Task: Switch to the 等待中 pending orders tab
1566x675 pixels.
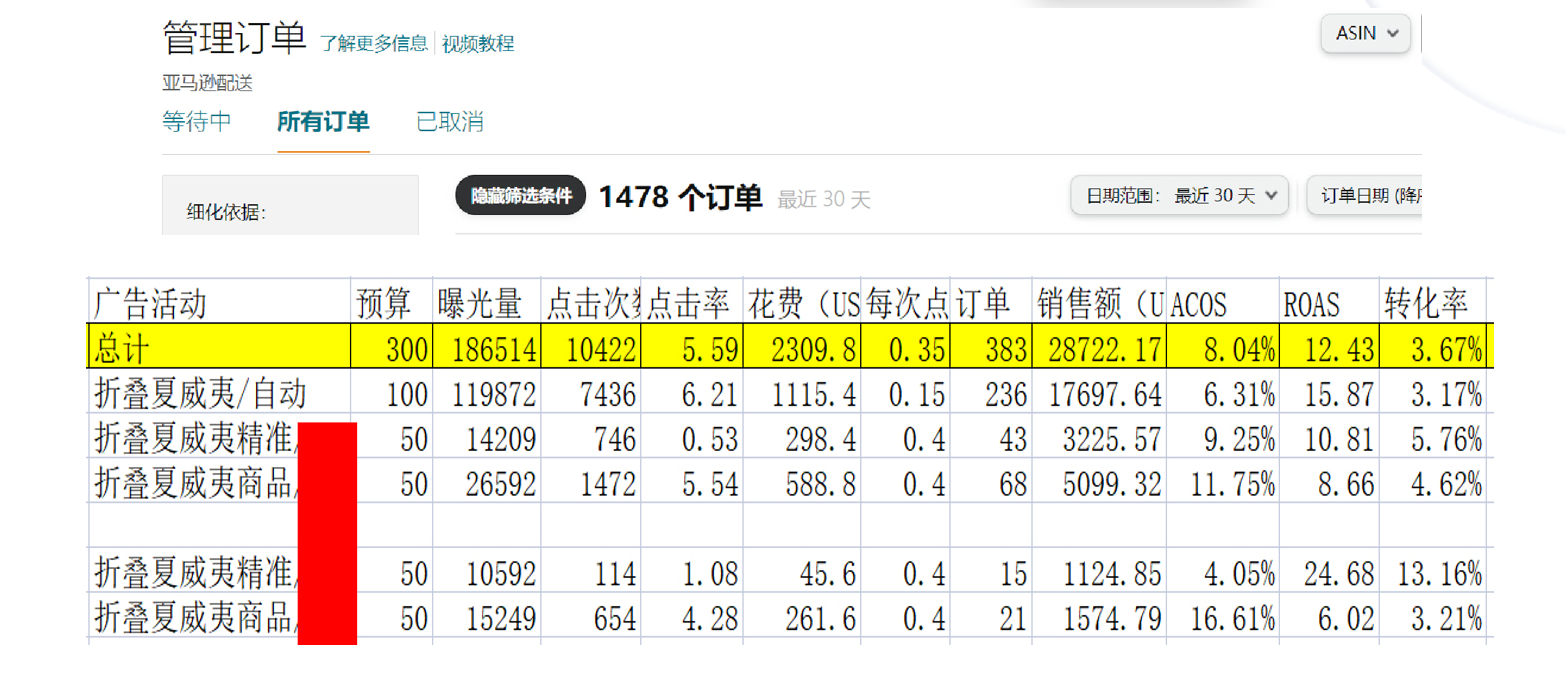Action: tap(196, 121)
